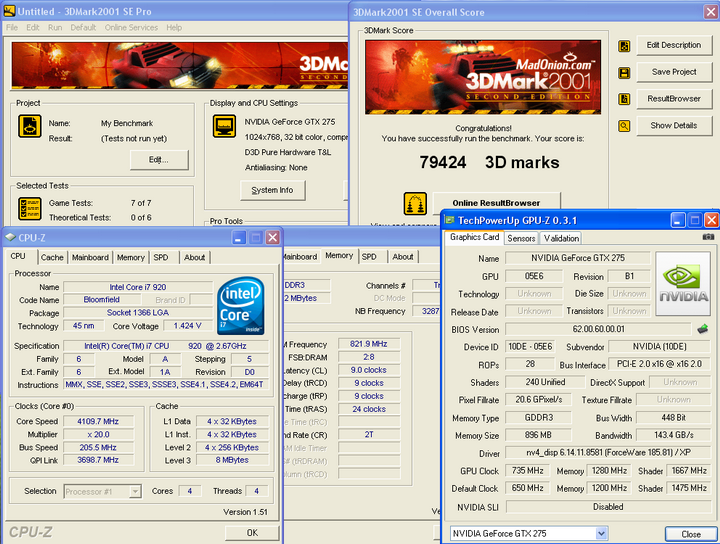Click the Online ResultBrowser button
This screenshot has width=720, height=544.
pyautogui.click(x=496, y=203)
